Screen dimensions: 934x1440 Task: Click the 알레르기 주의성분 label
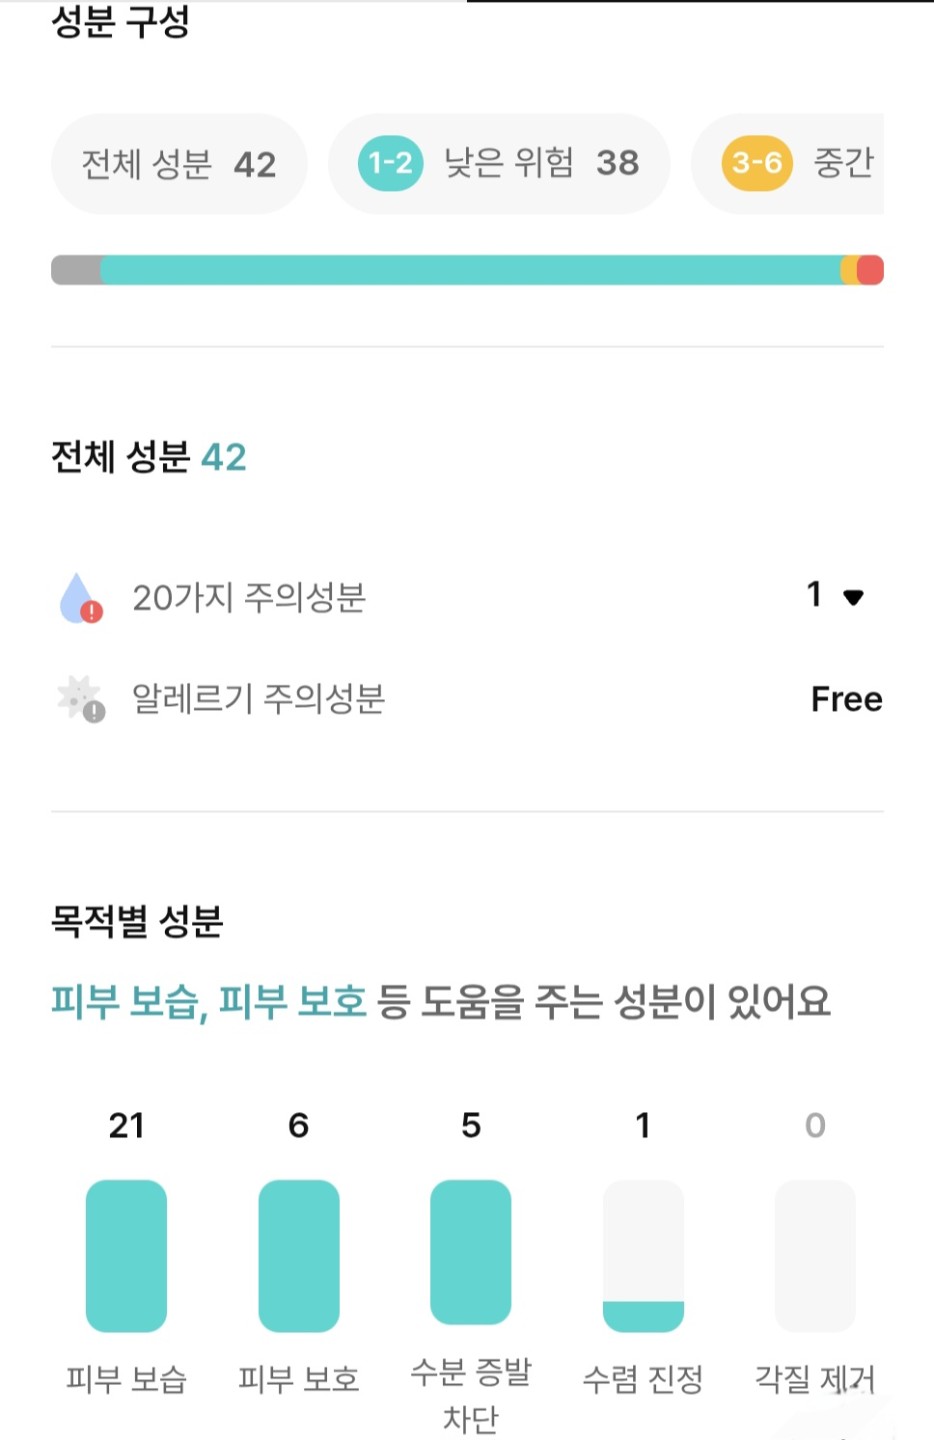pyautogui.click(x=258, y=699)
